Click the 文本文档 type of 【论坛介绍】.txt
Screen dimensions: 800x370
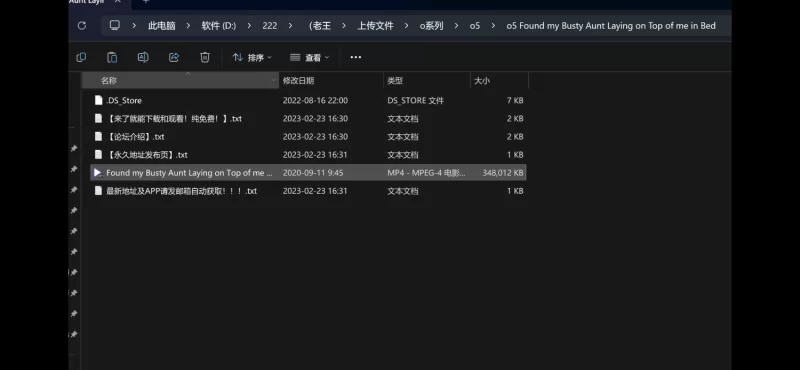403,136
